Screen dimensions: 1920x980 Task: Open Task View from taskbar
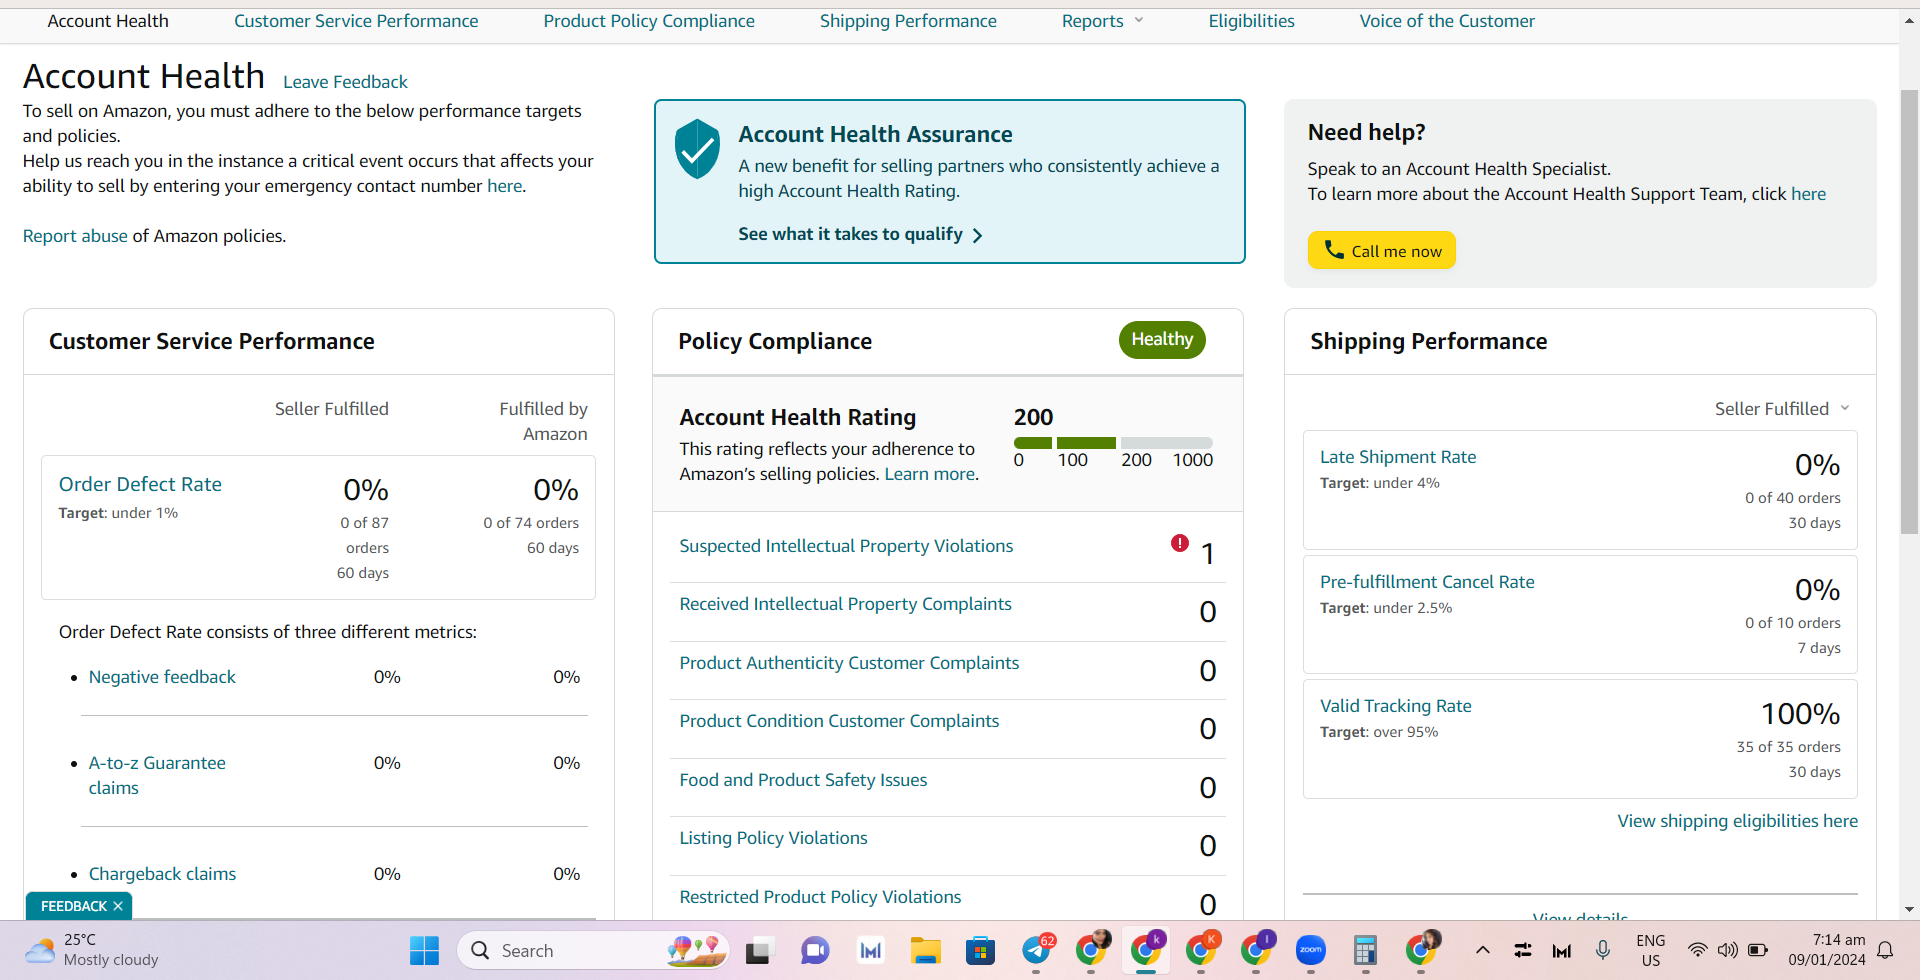tap(760, 951)
